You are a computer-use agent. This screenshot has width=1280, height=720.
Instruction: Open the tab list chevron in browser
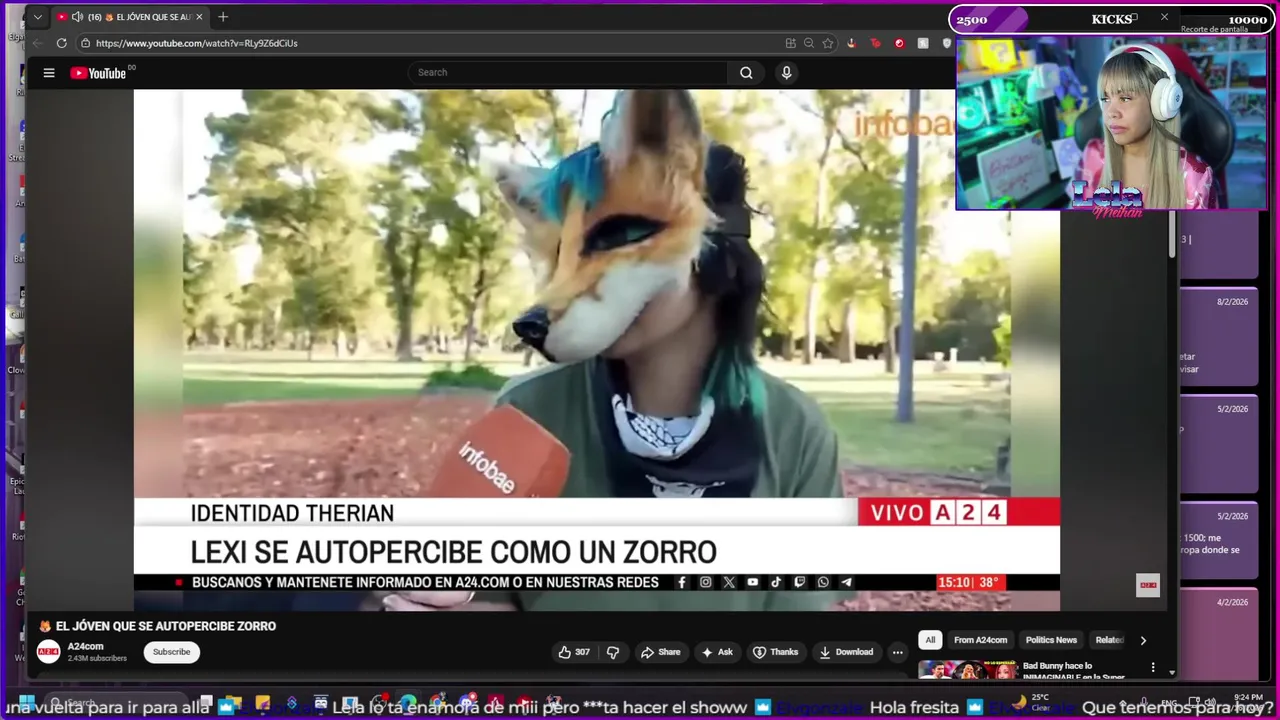(x=38, y=17)
